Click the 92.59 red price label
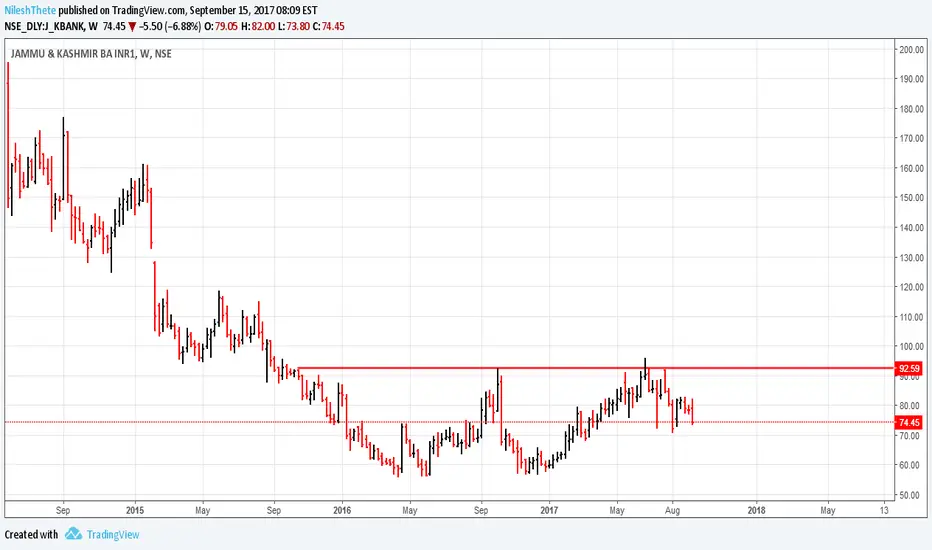The width and height of the screenshot is (932, 550). [x=909, y=369]
